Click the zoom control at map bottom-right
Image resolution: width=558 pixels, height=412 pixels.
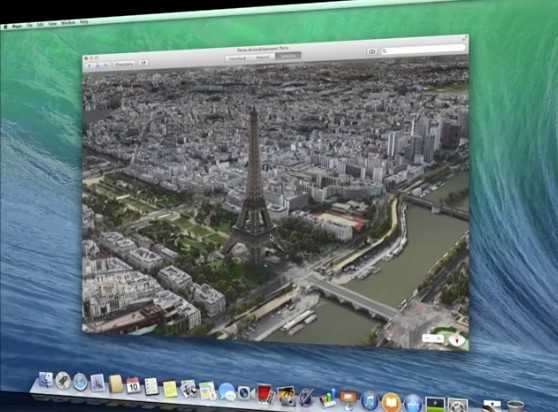coord(432,338)
